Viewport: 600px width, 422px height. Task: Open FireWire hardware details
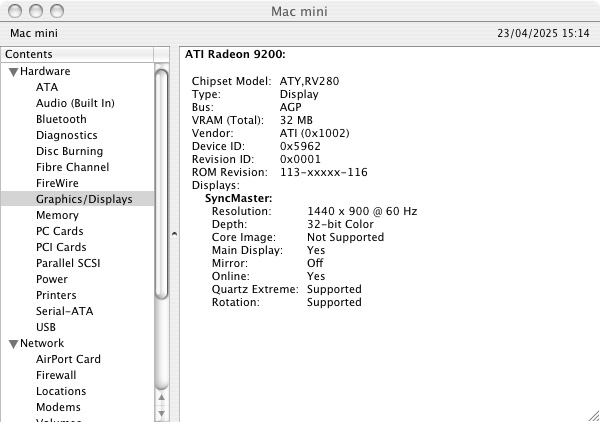(x=57, y=183)
